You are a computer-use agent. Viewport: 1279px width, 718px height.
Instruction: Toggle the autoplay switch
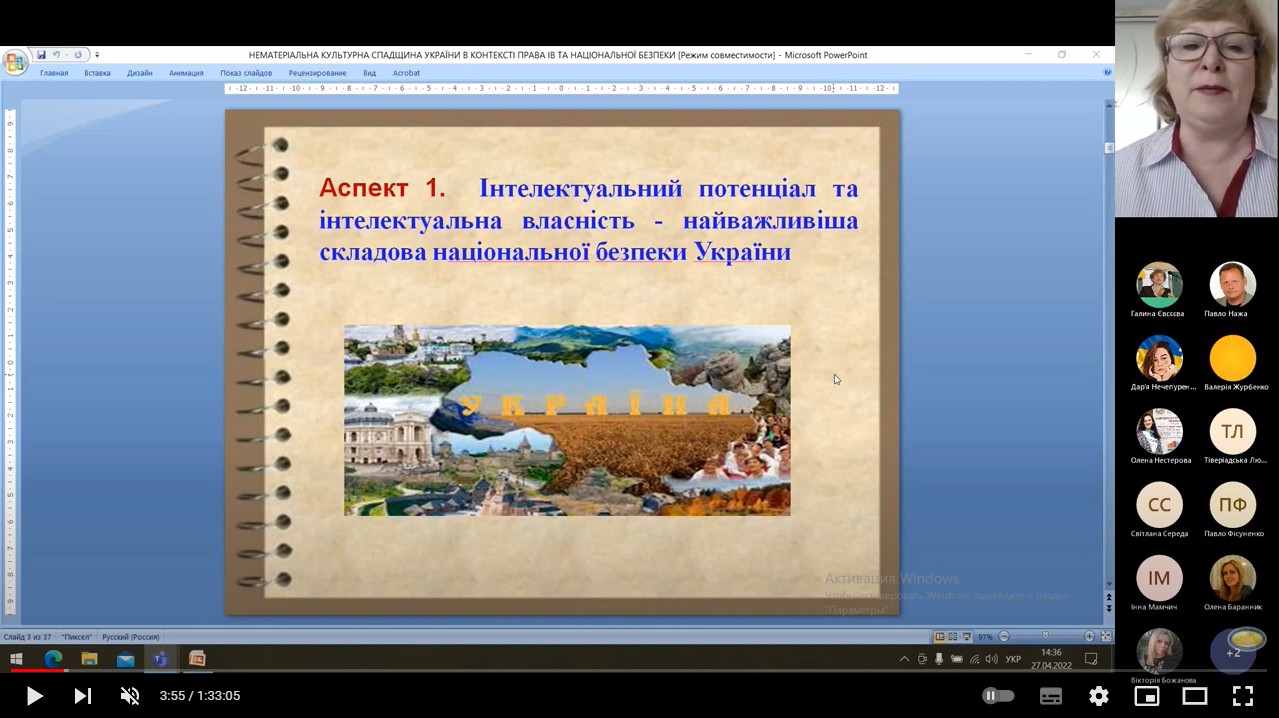coord(998,696)
